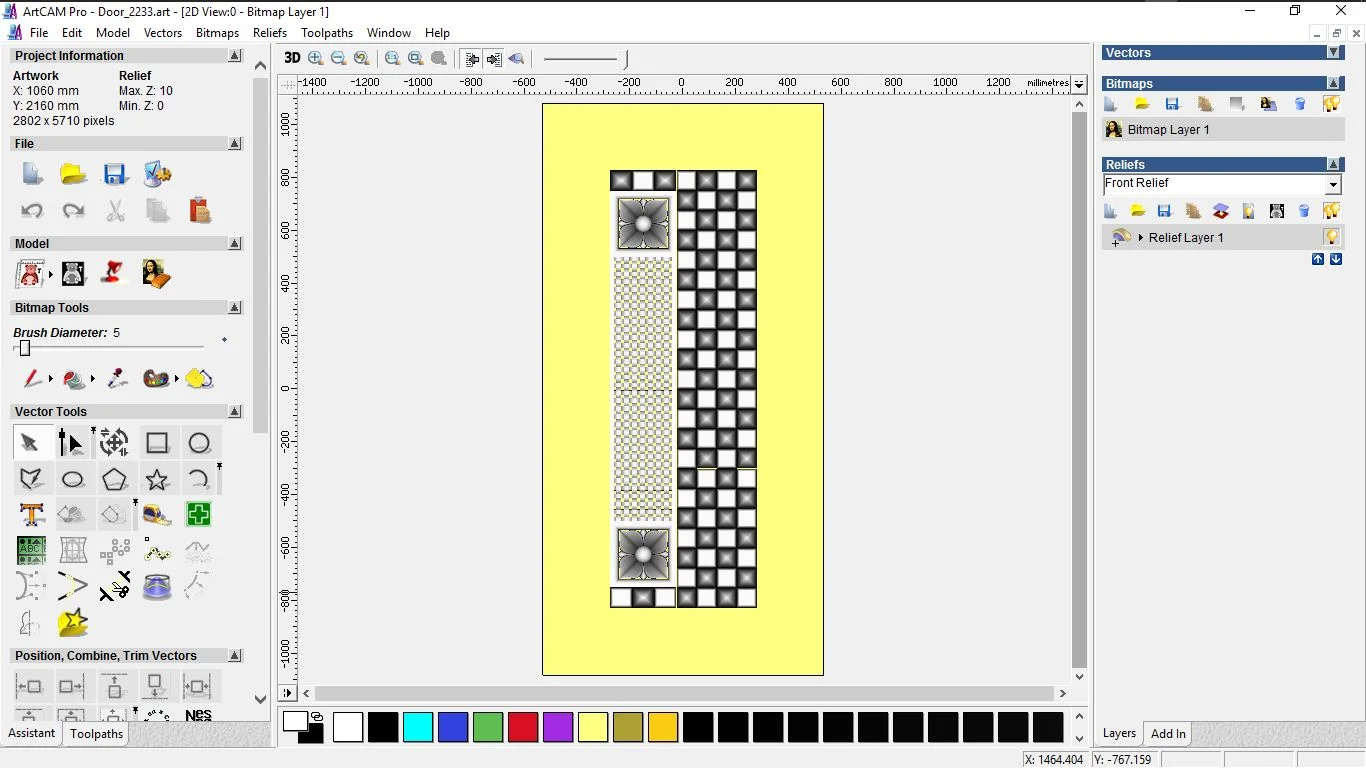This screenshot has height=768, width=1366.
Task: Click the create vector text tool
Action: 31,515
